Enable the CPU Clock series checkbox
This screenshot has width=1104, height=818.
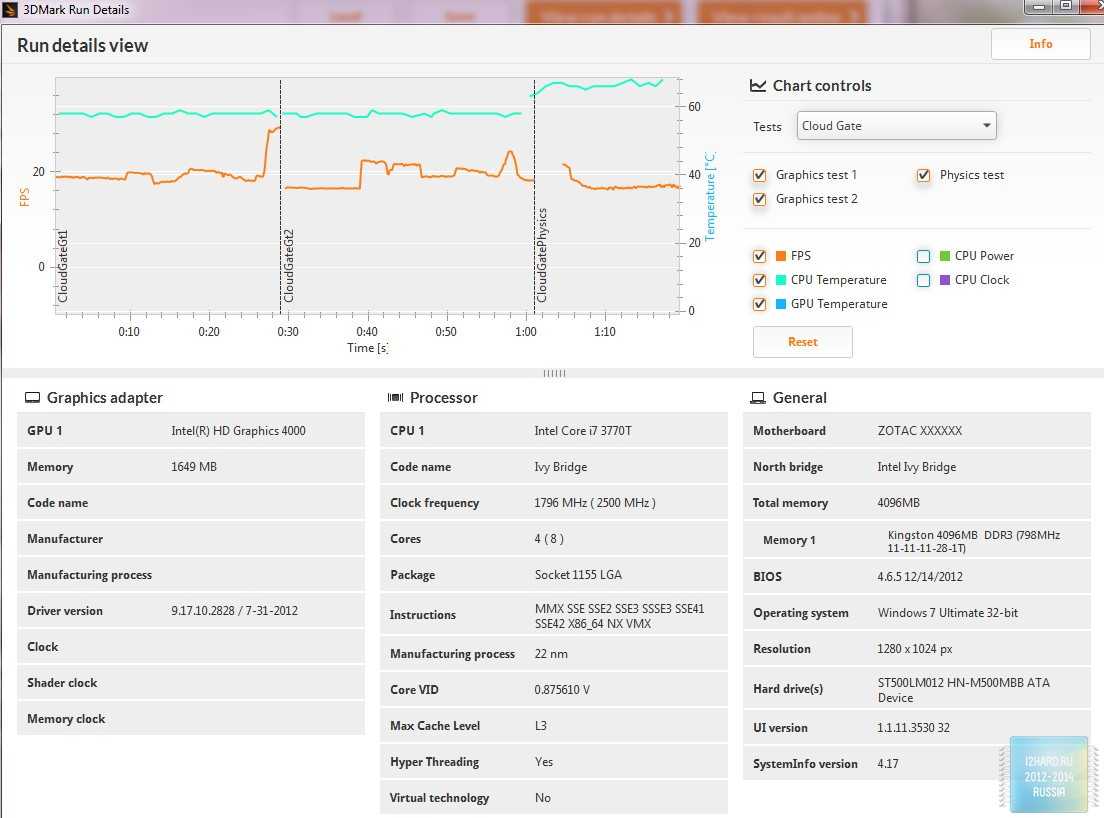924,280
